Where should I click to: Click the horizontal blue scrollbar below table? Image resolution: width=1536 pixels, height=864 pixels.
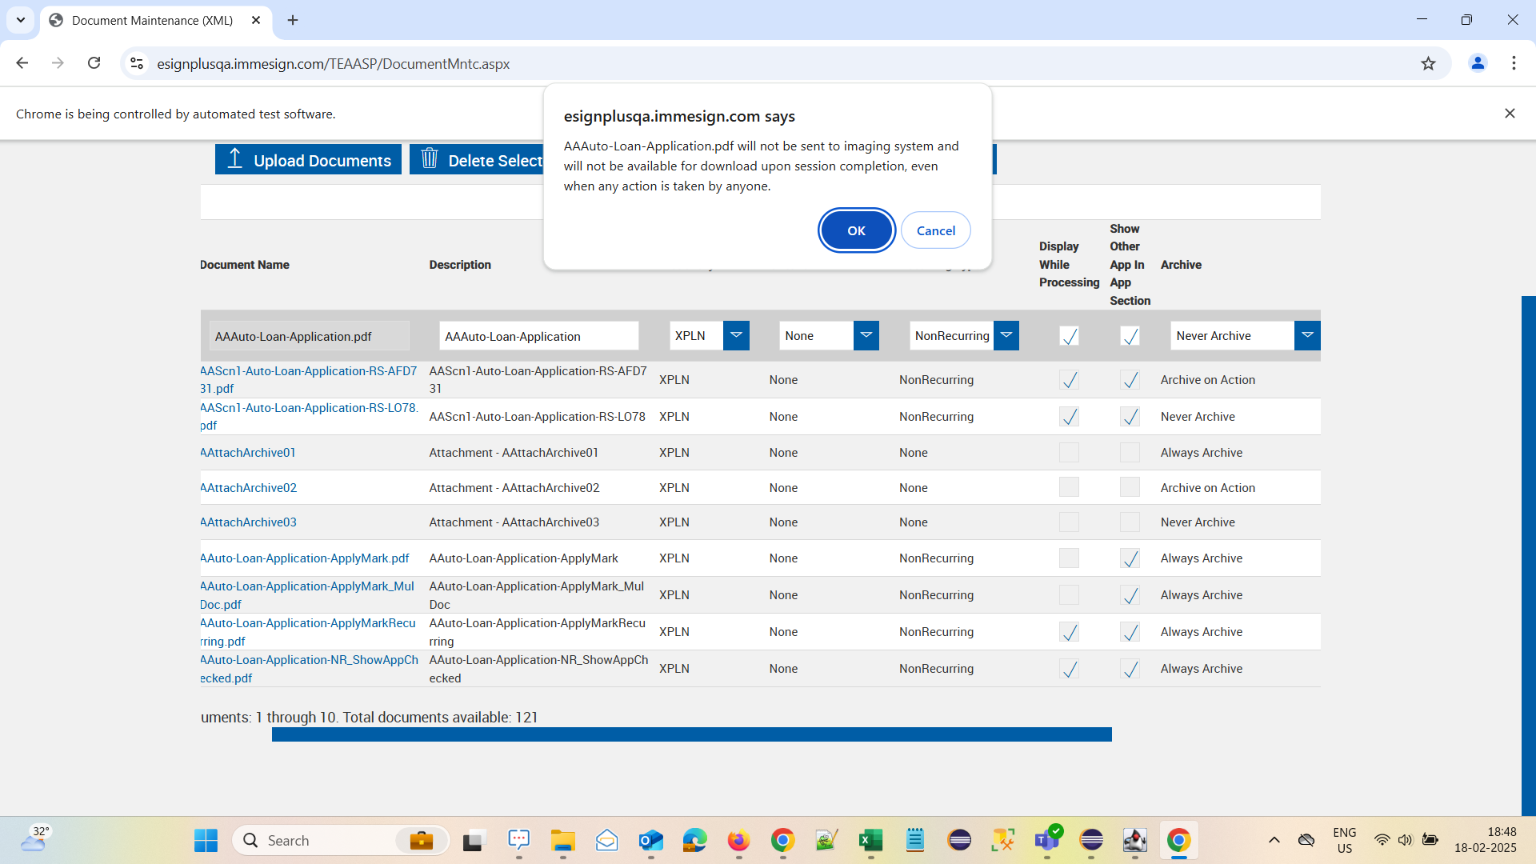coord(692,735)
